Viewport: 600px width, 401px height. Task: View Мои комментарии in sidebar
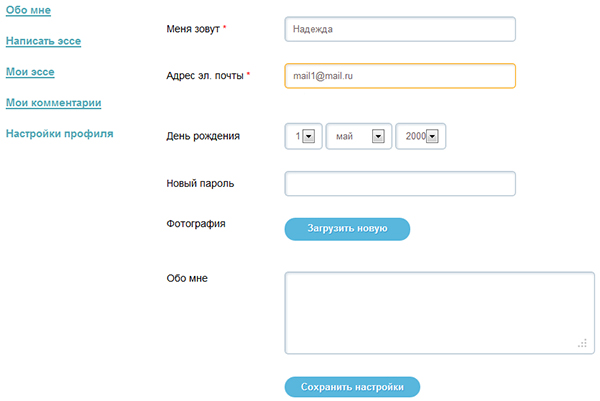click(53, 102)
